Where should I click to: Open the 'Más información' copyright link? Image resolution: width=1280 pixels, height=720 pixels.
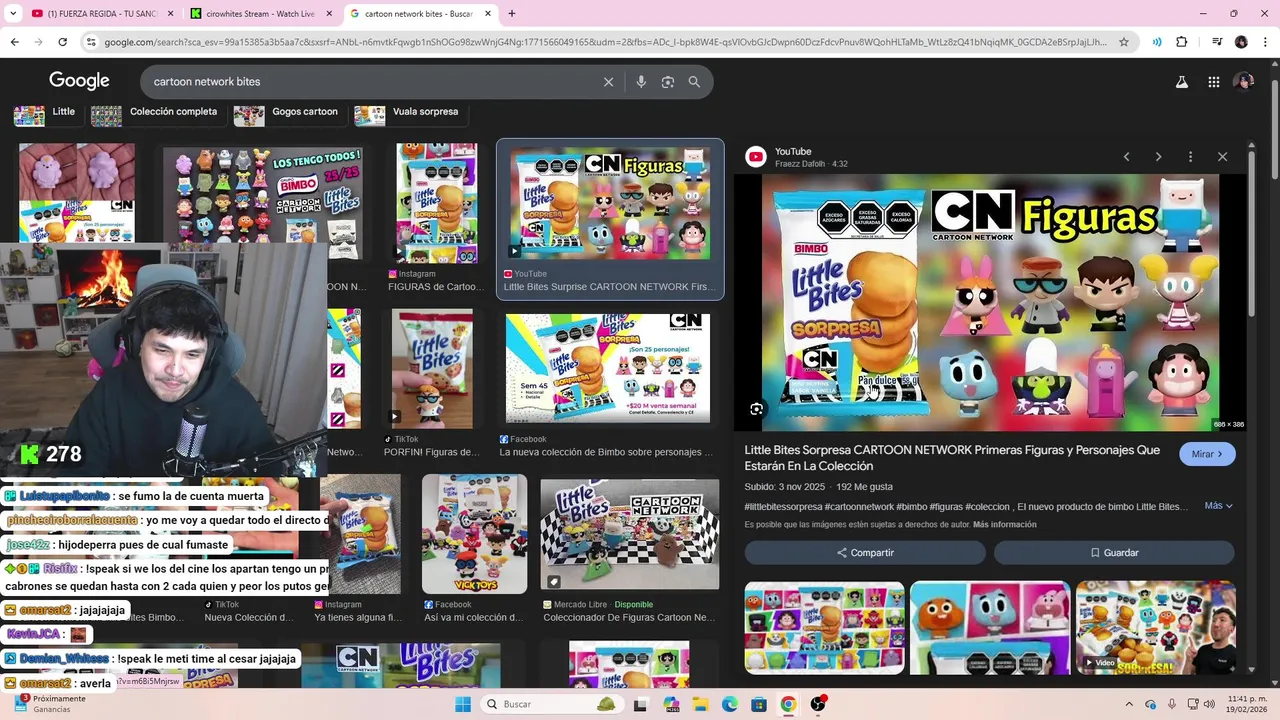tap(1004, 525)
